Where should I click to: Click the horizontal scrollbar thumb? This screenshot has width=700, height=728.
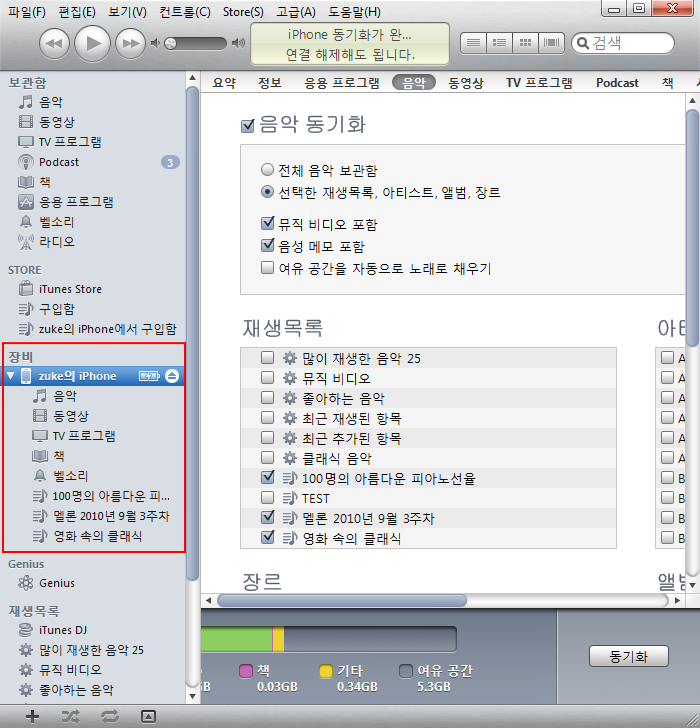(x=342, y=601)
